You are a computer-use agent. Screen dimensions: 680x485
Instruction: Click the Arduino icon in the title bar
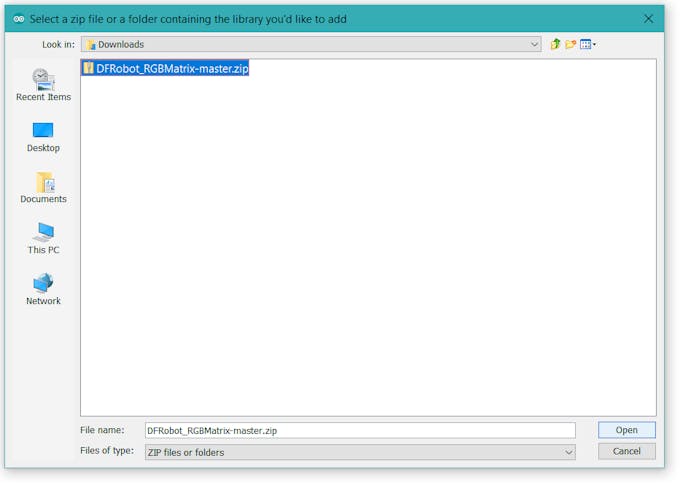click(x=19, y=19)
